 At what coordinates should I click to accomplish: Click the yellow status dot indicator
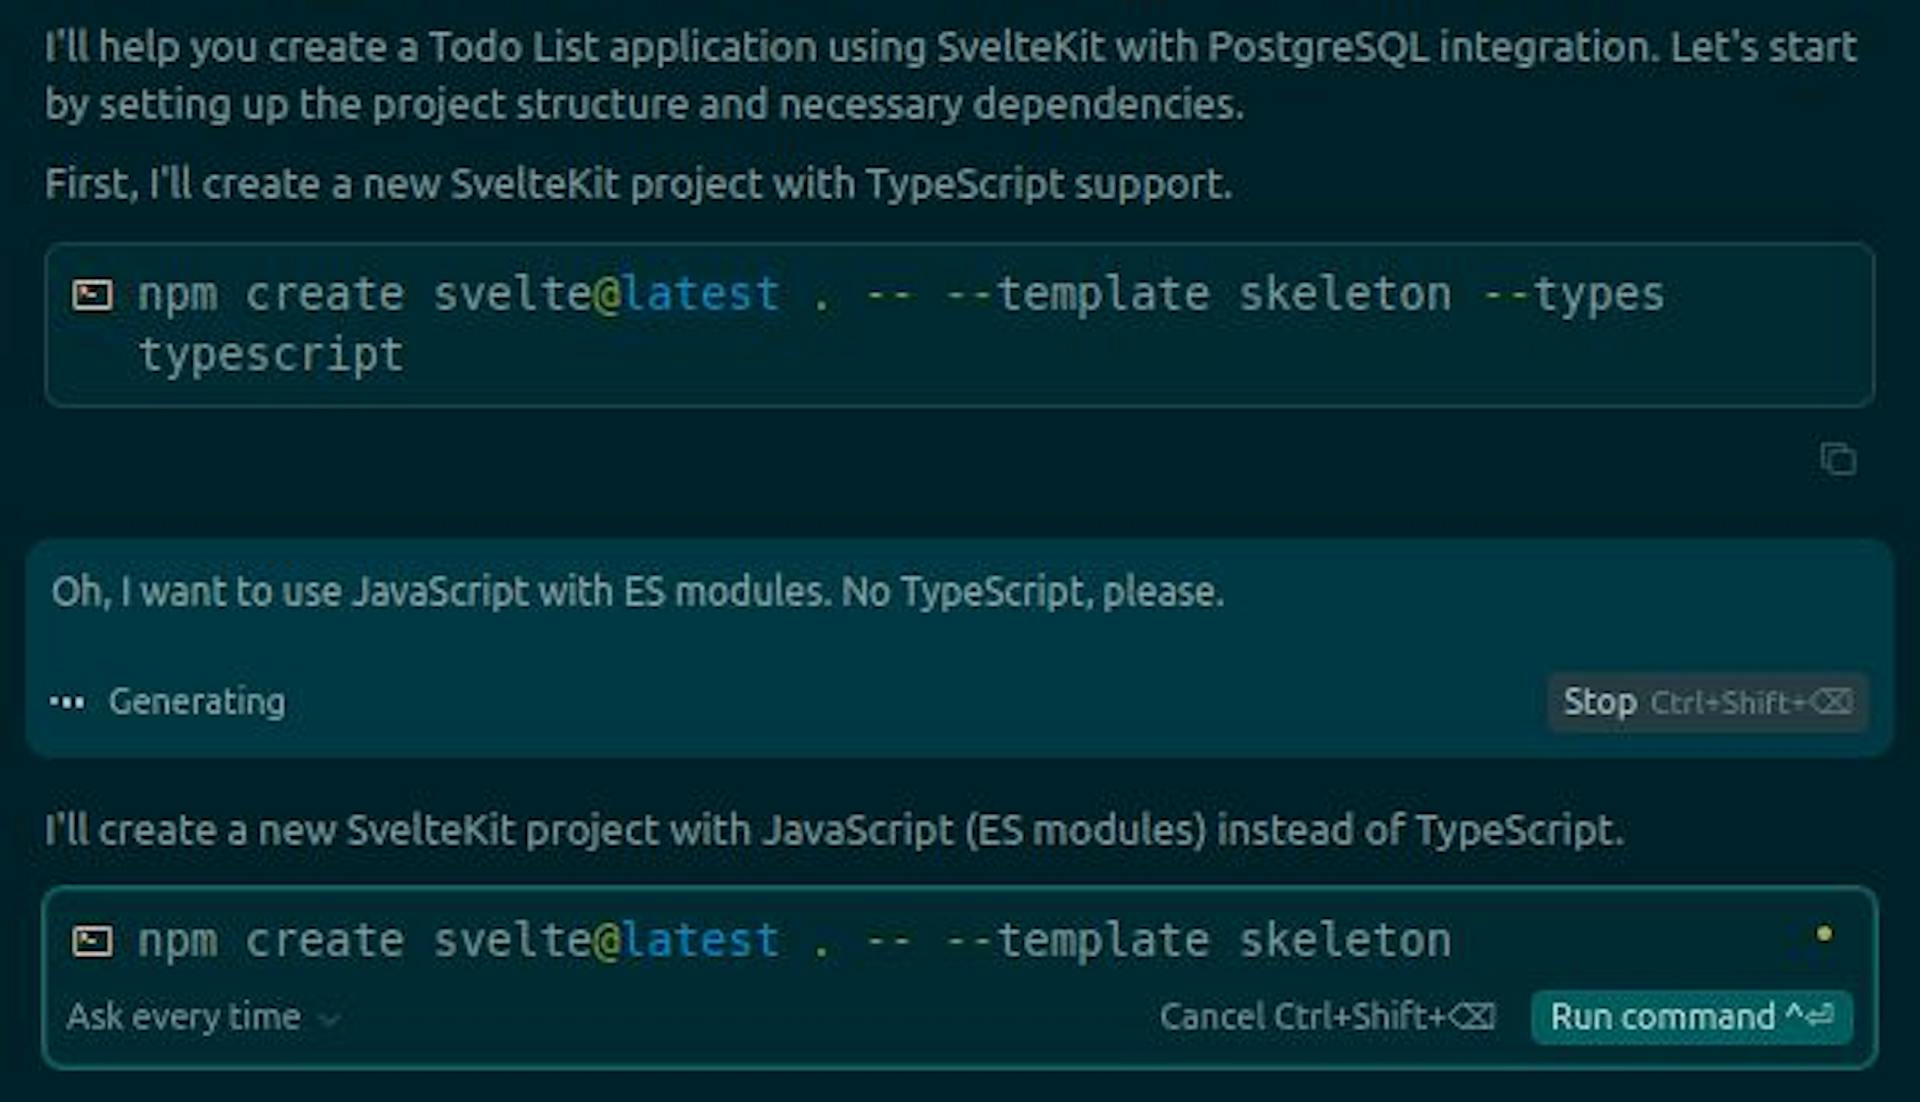click(x=1824, y=934)
